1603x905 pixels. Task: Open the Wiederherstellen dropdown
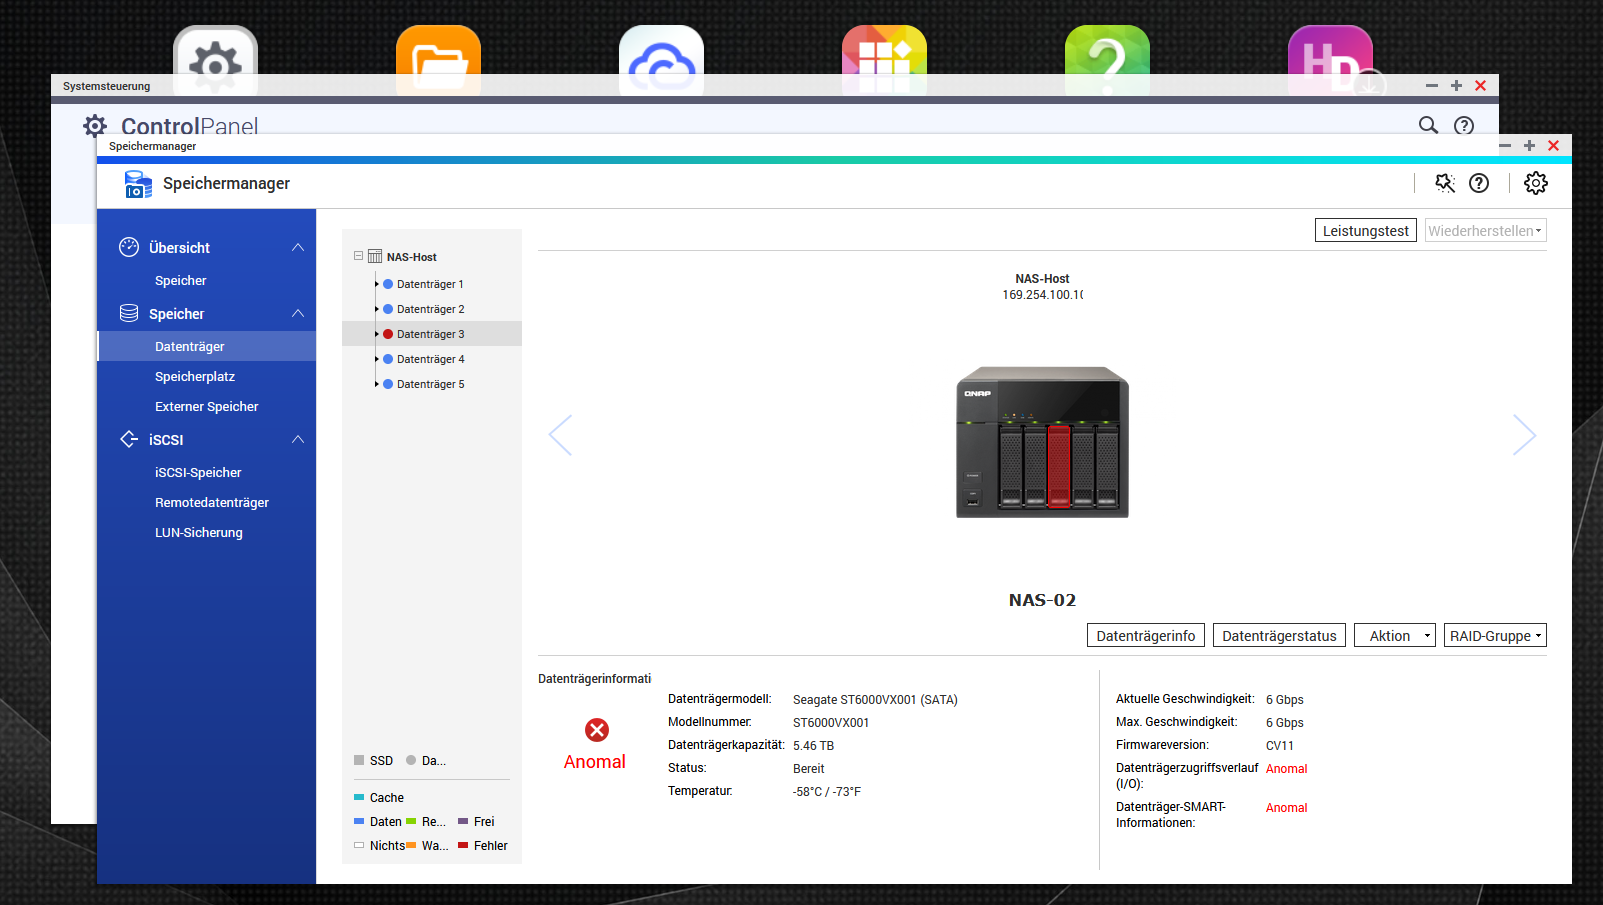[x=1485, y=231]
